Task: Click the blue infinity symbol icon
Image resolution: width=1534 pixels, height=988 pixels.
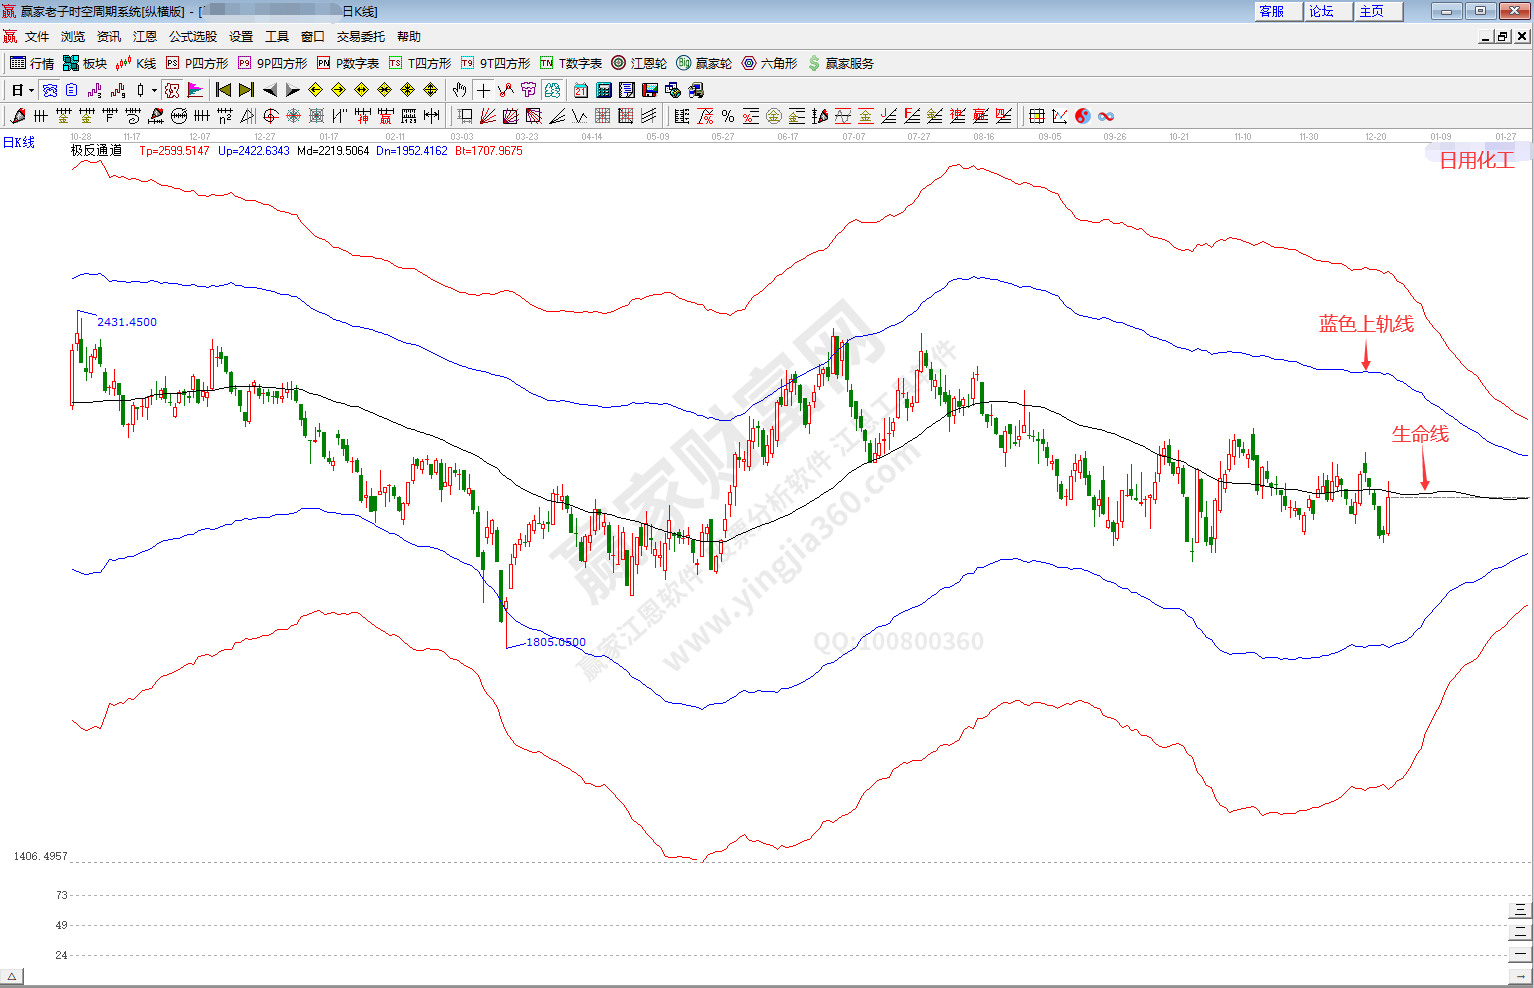Action: [1106, 116]
